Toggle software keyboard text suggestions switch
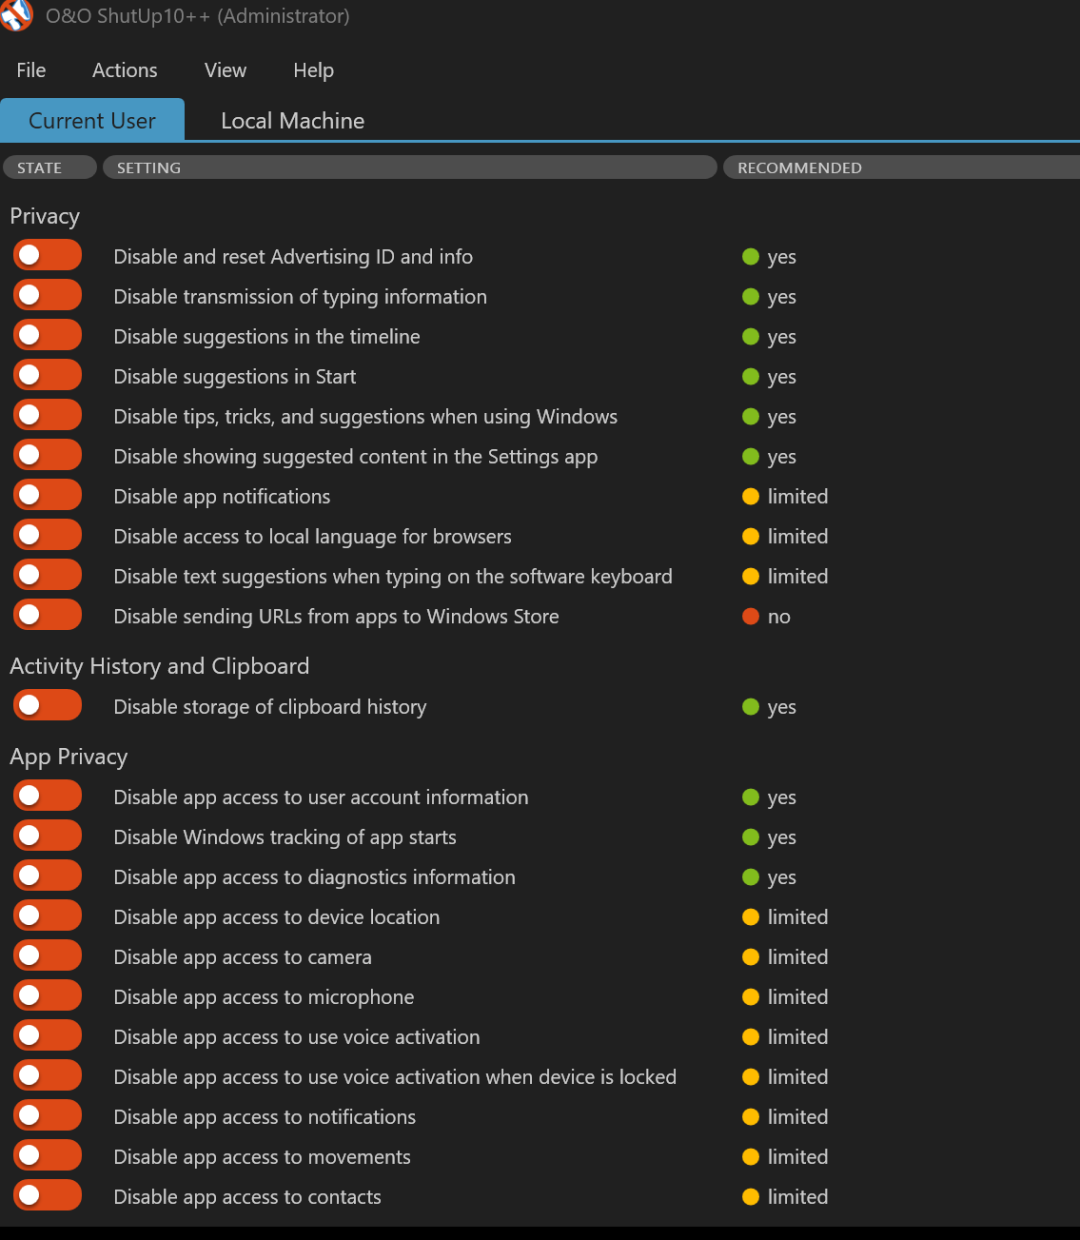This screenshot has width=1080, height=1240. click(x=47, y=575)
